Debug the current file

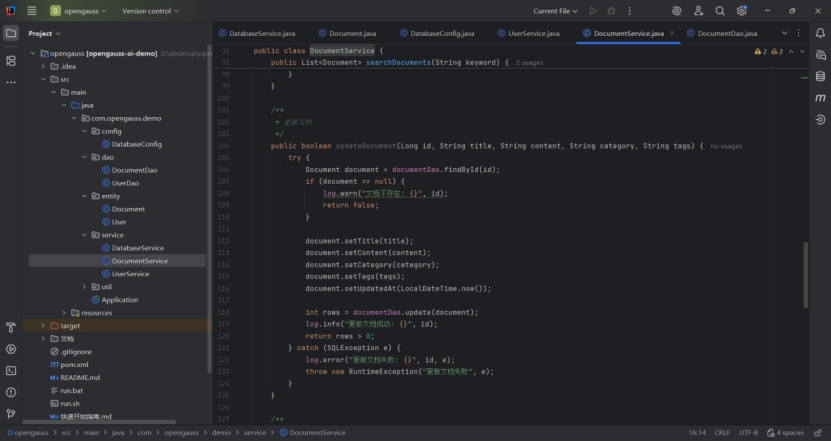[611, 11]
